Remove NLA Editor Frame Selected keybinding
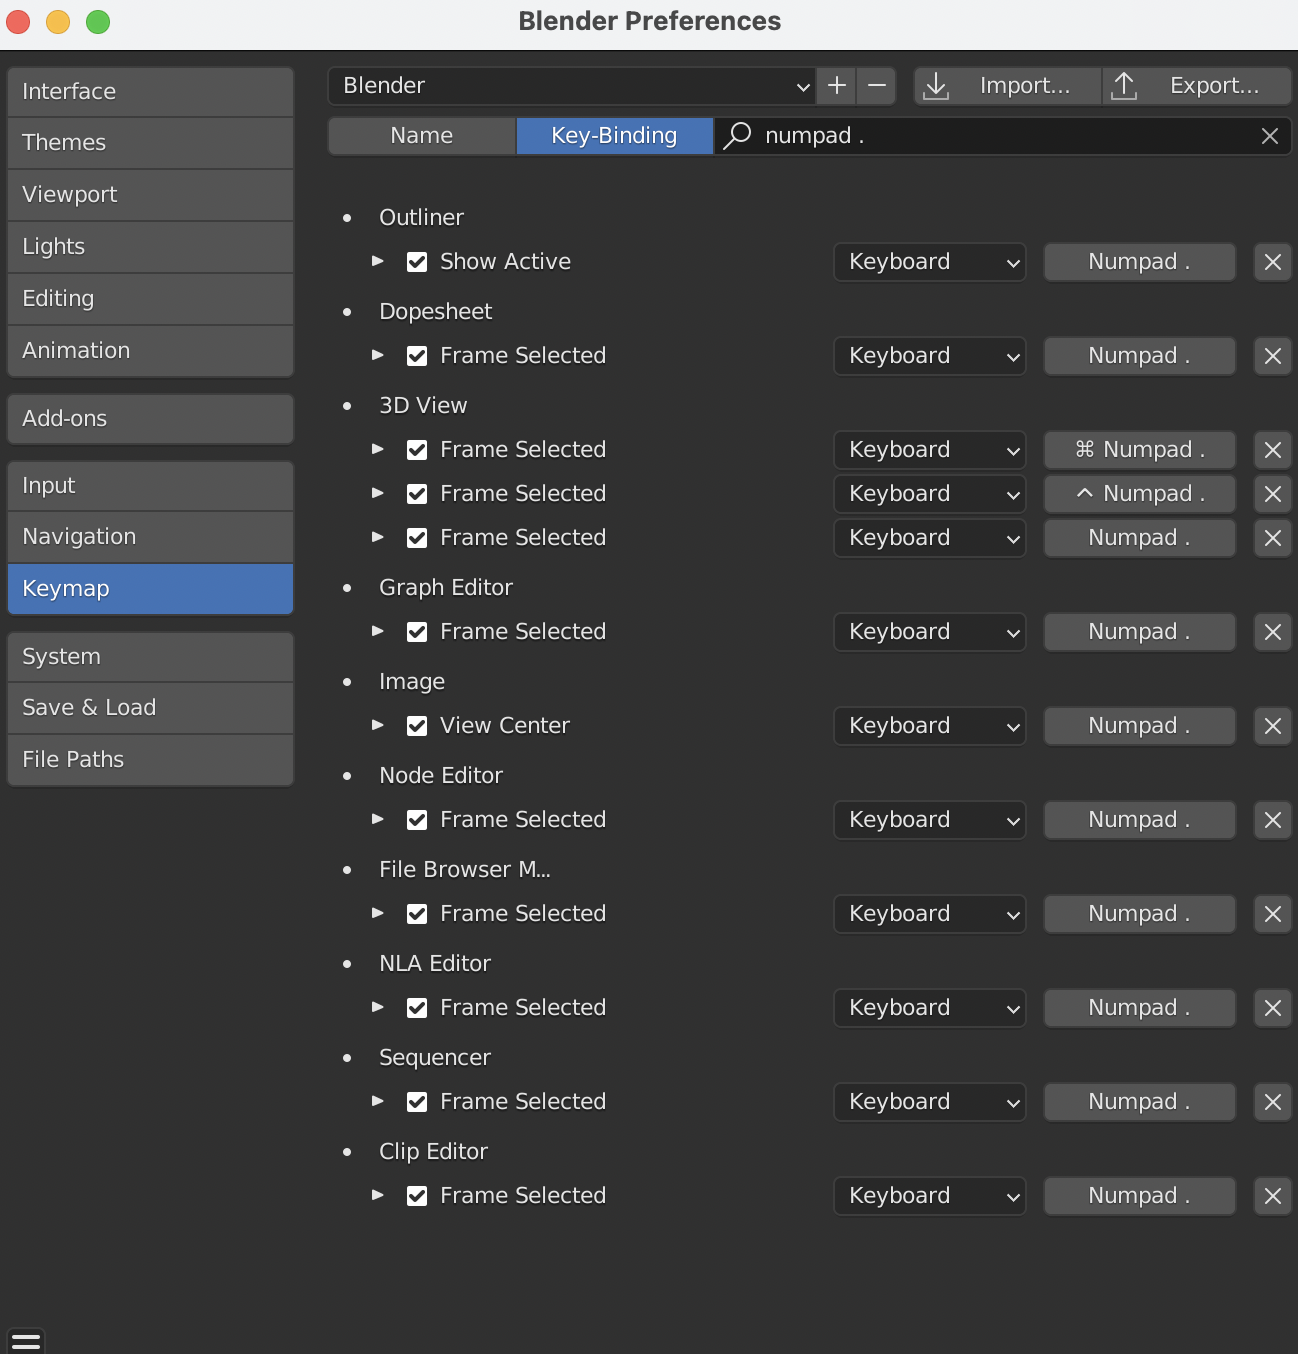The image size is (1298, 1354). click(x=1273, y=1008)
